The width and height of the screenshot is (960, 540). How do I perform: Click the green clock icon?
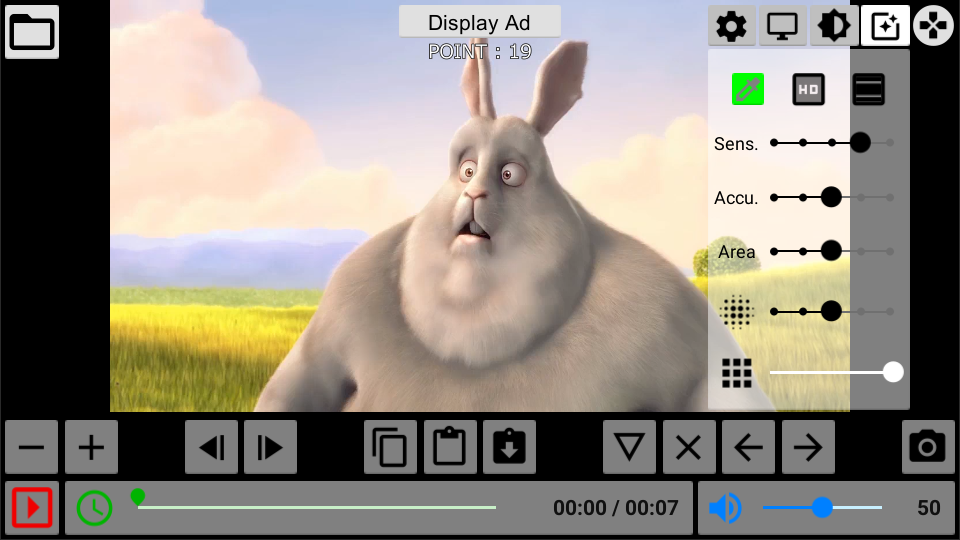pos(94,508)
